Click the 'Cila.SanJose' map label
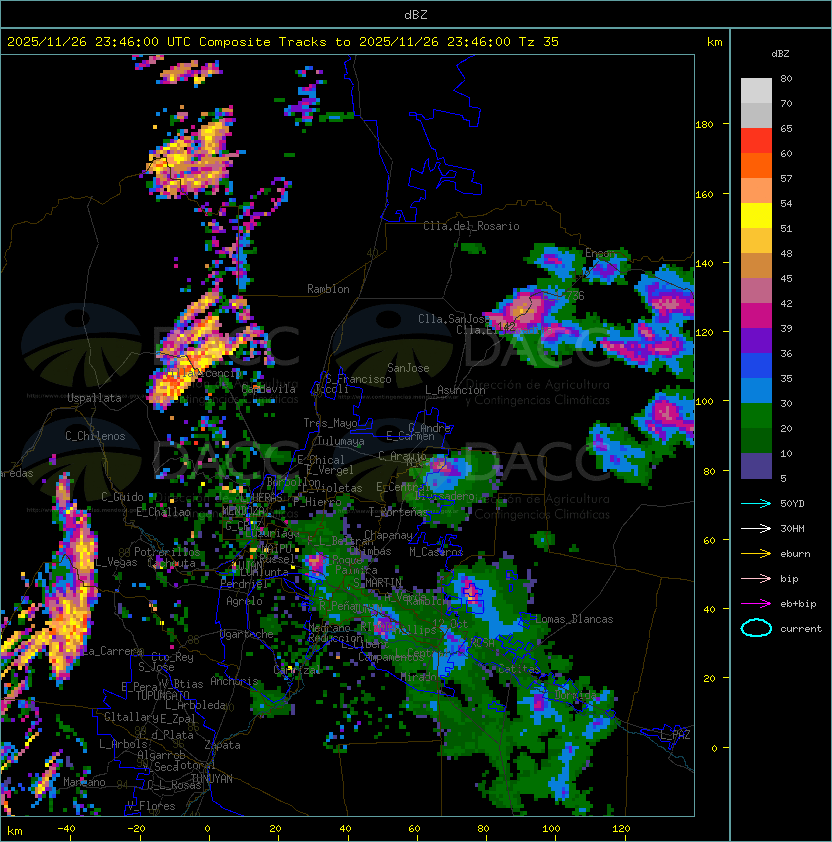The image size is (832, 842). point(452,319)
